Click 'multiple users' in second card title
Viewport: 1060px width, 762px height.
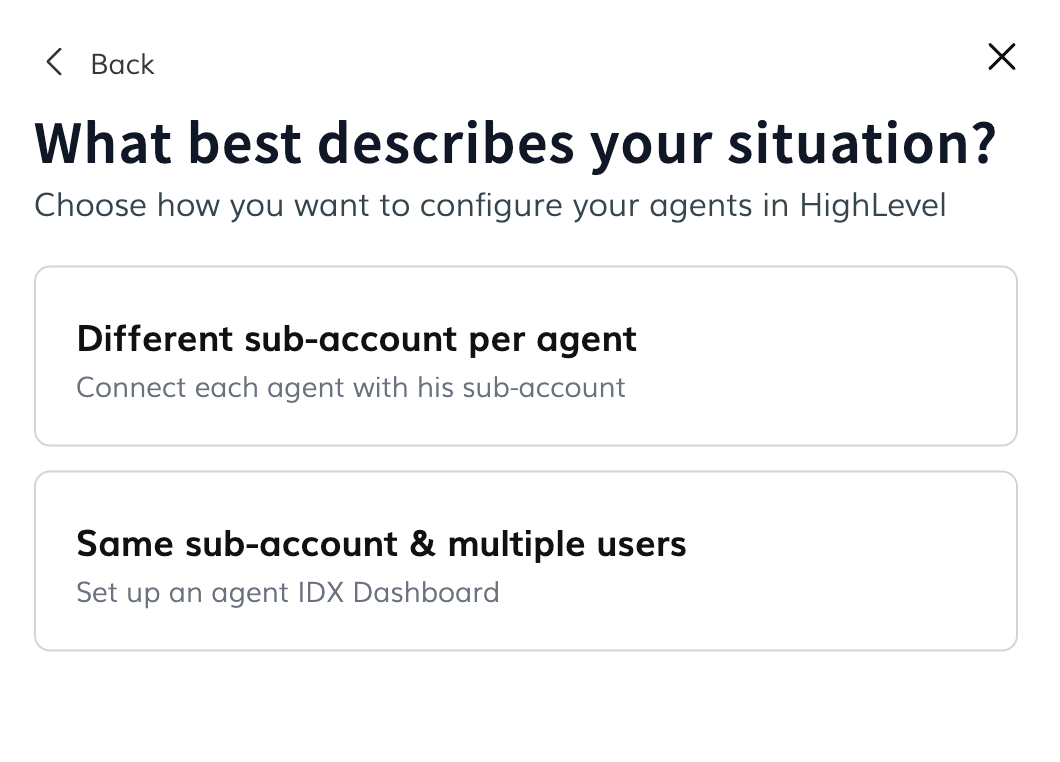coord(567,544)
